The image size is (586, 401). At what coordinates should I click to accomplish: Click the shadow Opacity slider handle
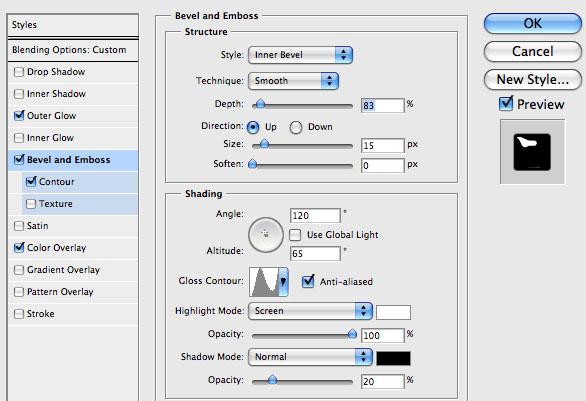[x=272, y=380]
